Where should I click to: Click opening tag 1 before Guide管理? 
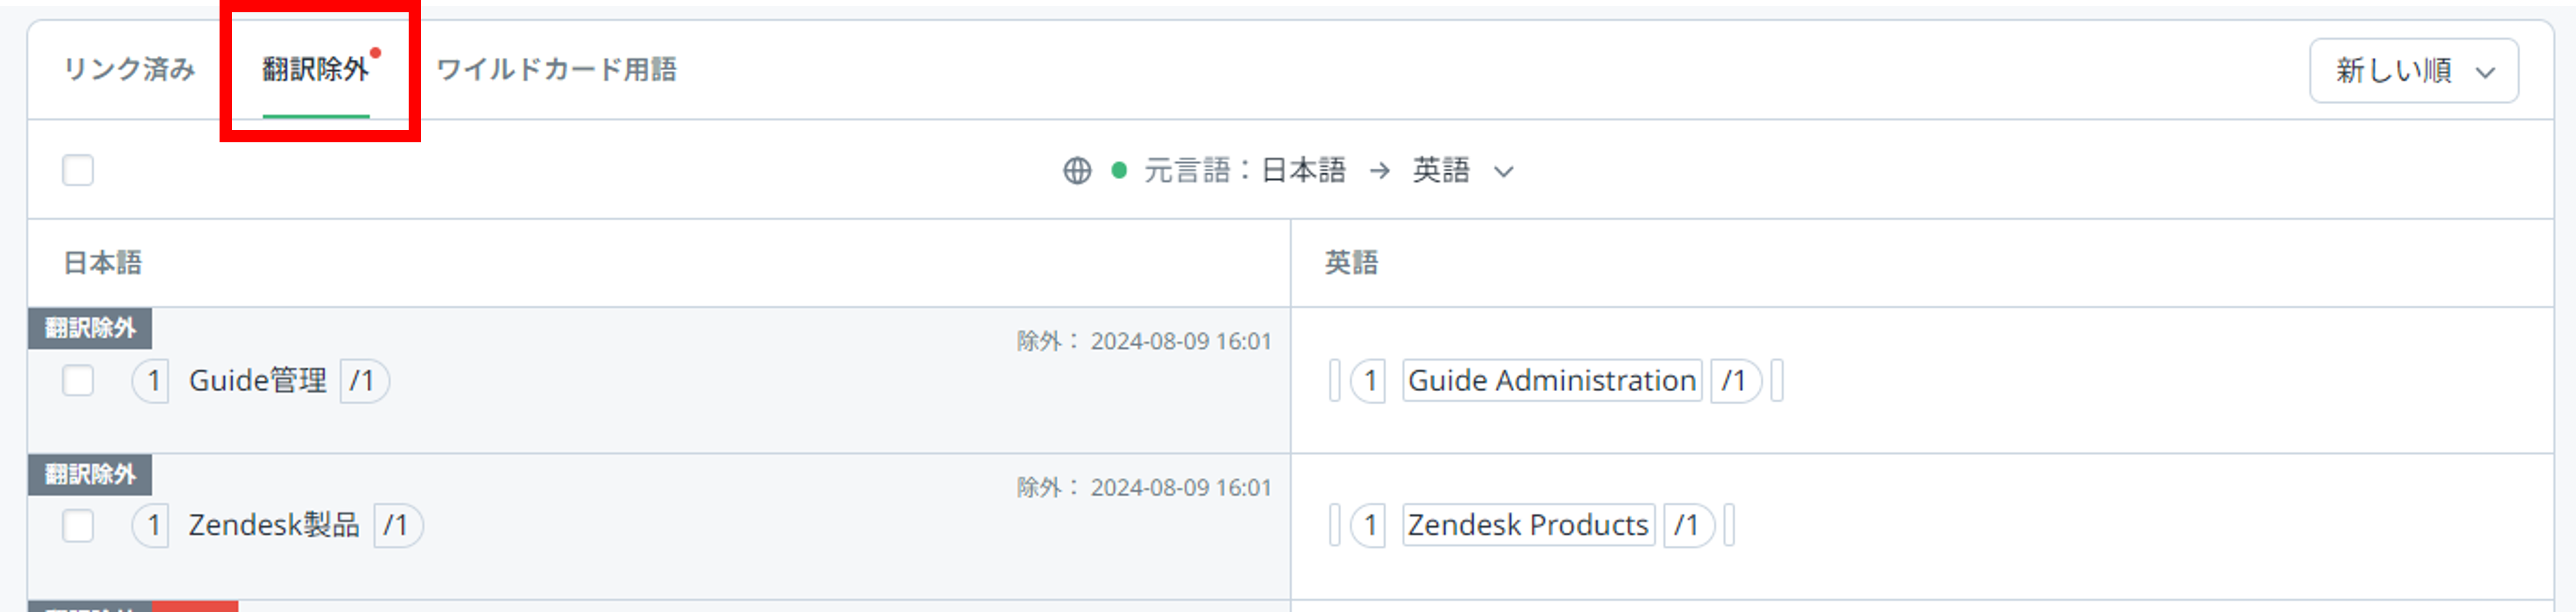(x=152, y=381)
